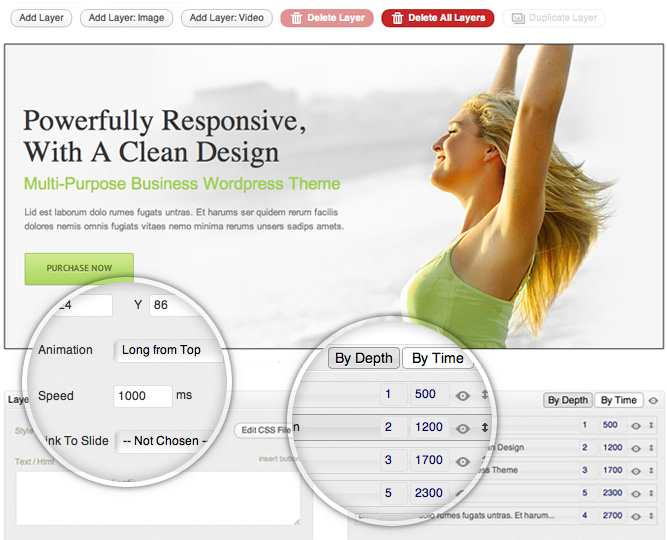Click time field 1200 in the small list
The width and height of the screenshot is (667, 540).
(612, 448)
